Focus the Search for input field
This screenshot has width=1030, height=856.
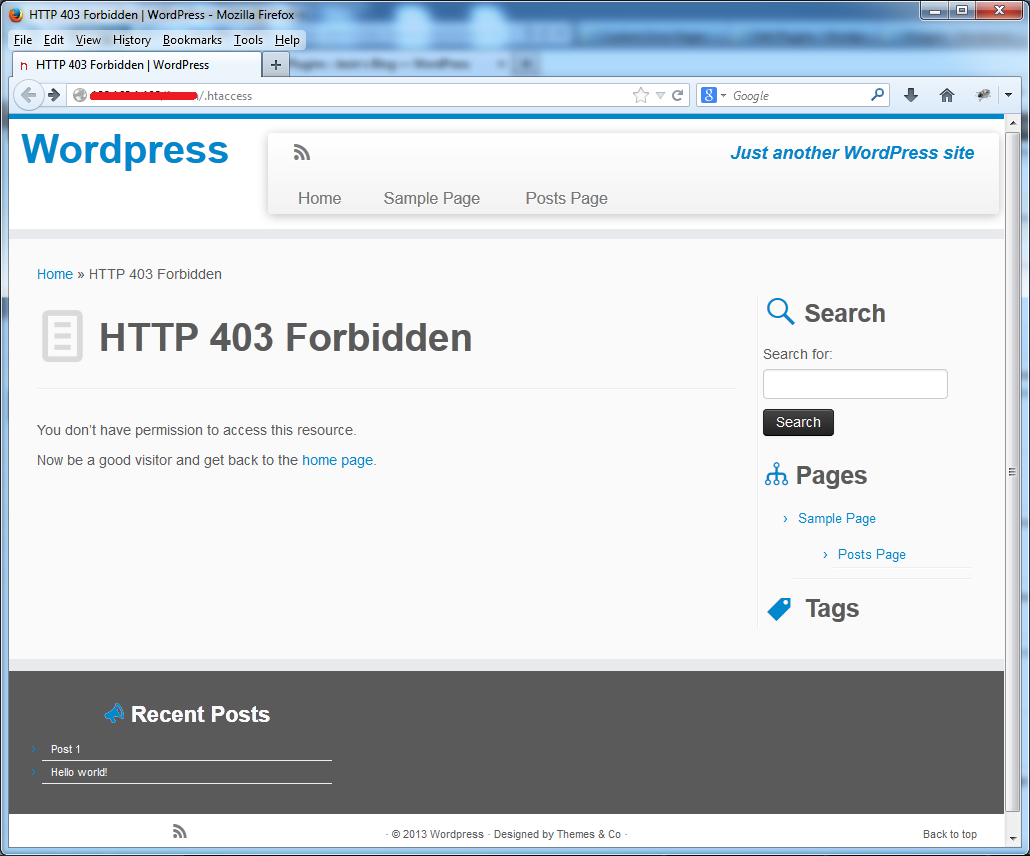click(855, 384)
